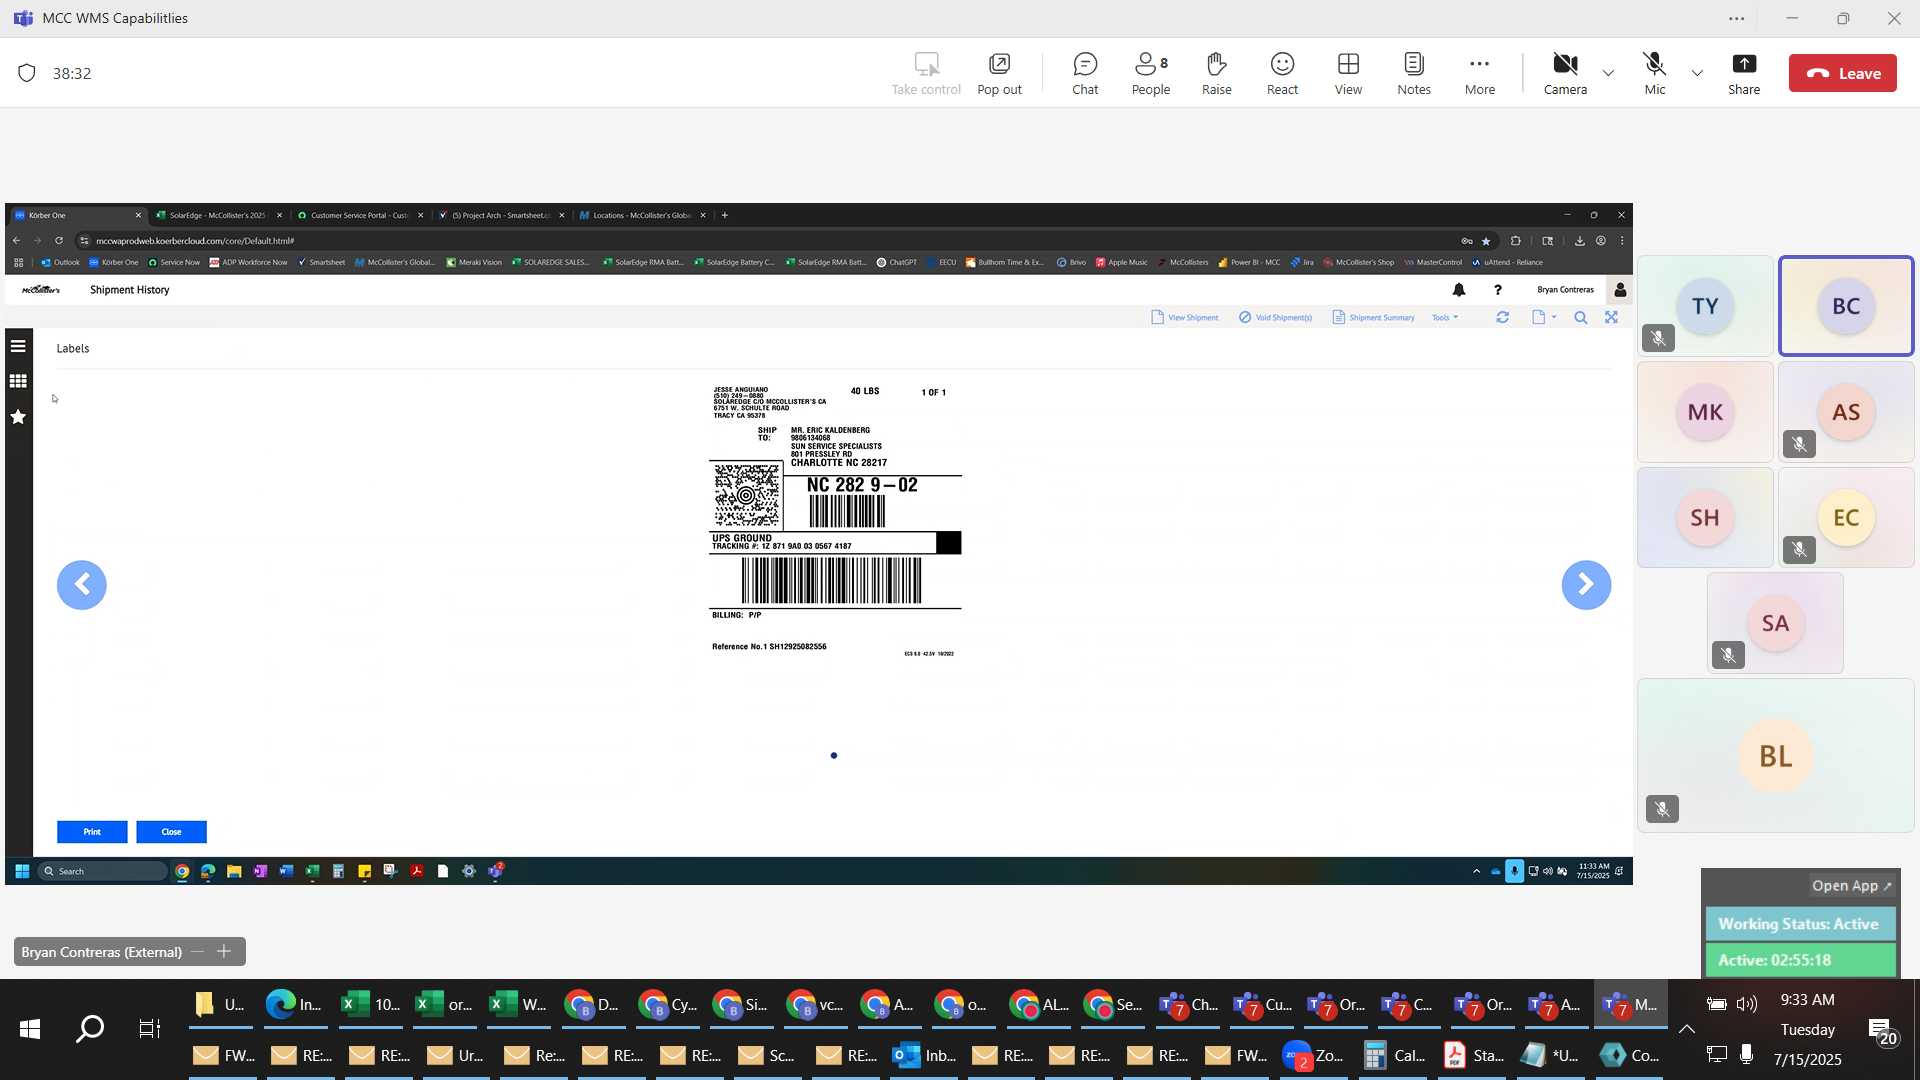Open Task View on the taskbar
Image resolution: width=1920 pixels, height=1080 pixels.
click(x=150, y=1029)
